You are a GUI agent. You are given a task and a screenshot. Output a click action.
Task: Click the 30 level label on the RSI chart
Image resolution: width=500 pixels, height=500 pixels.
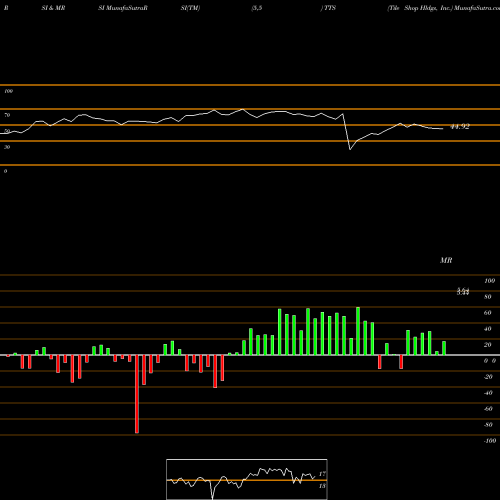click(x=7, y=147)
